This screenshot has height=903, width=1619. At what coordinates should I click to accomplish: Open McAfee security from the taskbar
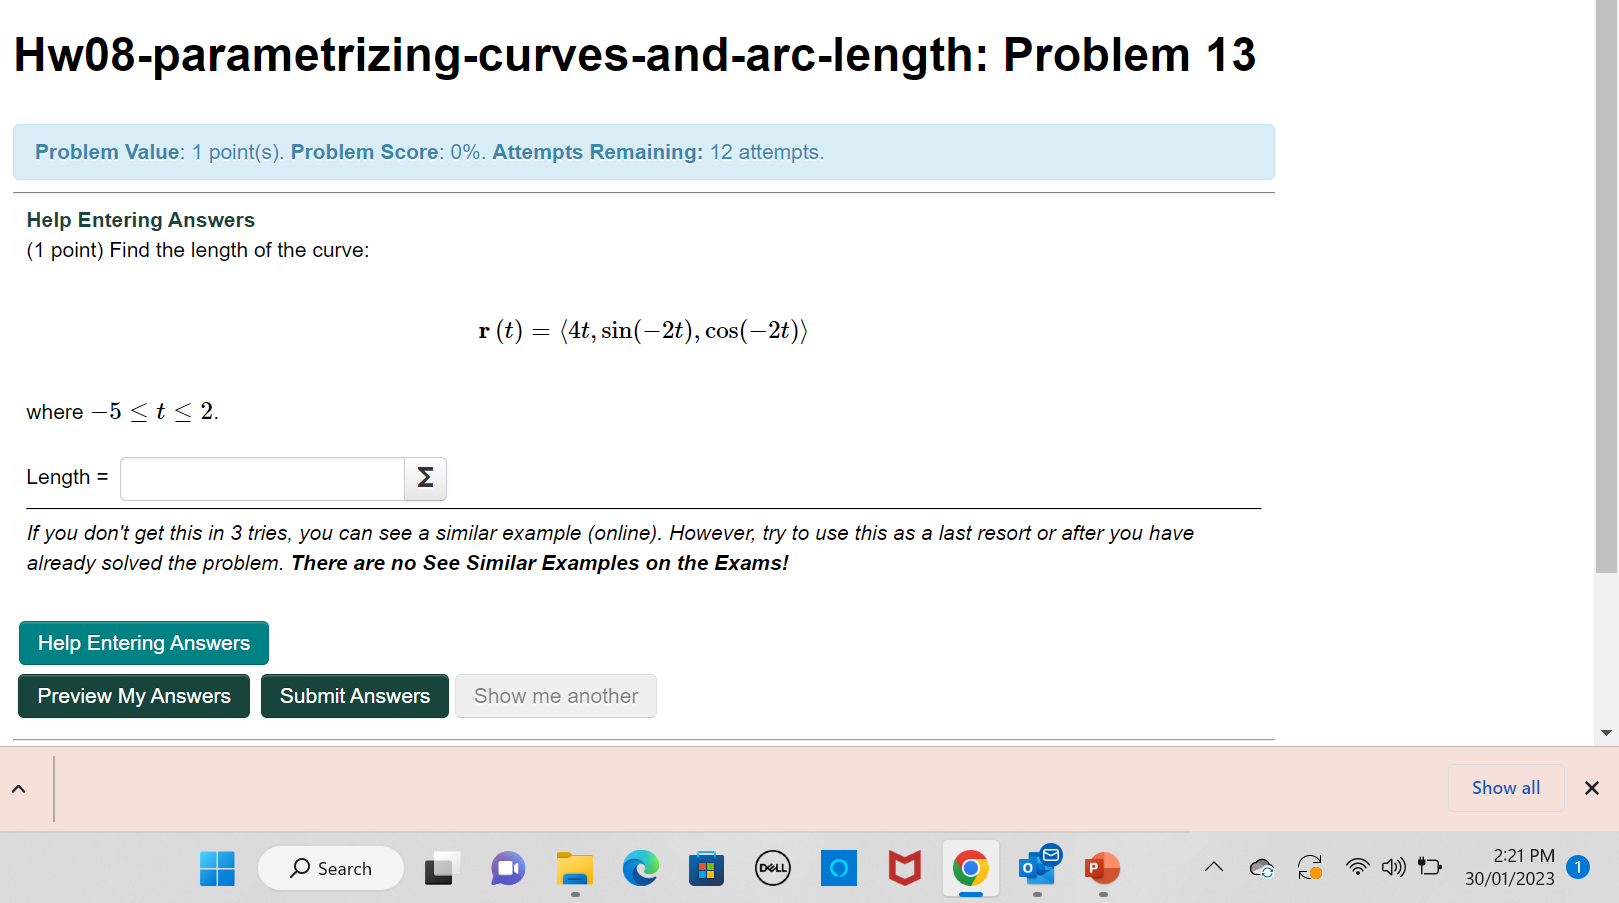[903, 868]
